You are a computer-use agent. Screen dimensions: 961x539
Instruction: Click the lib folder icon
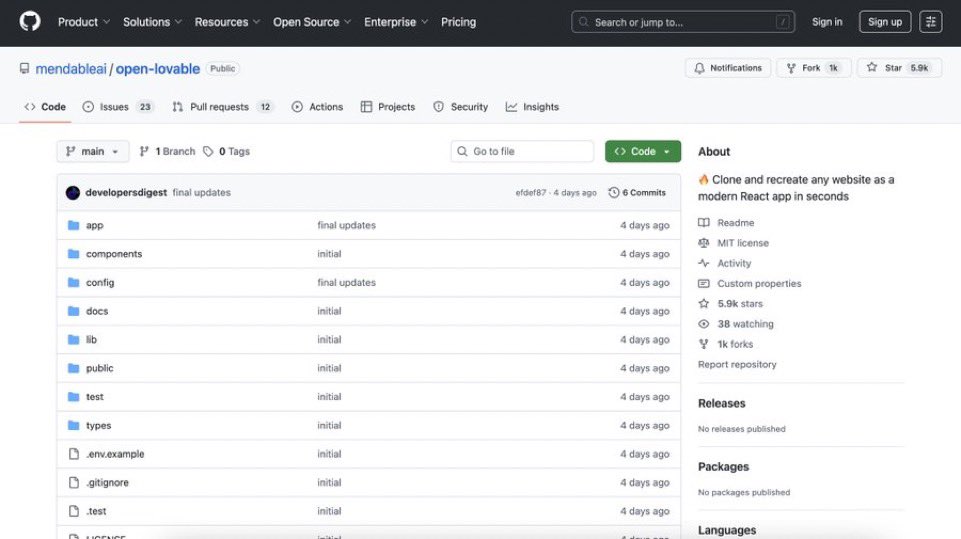tap(74, 340)
